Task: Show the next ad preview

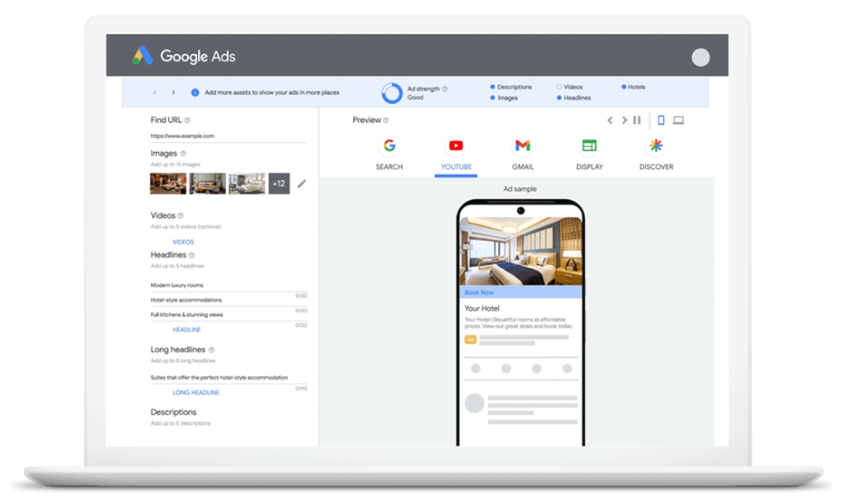Action: coord(624,120)
